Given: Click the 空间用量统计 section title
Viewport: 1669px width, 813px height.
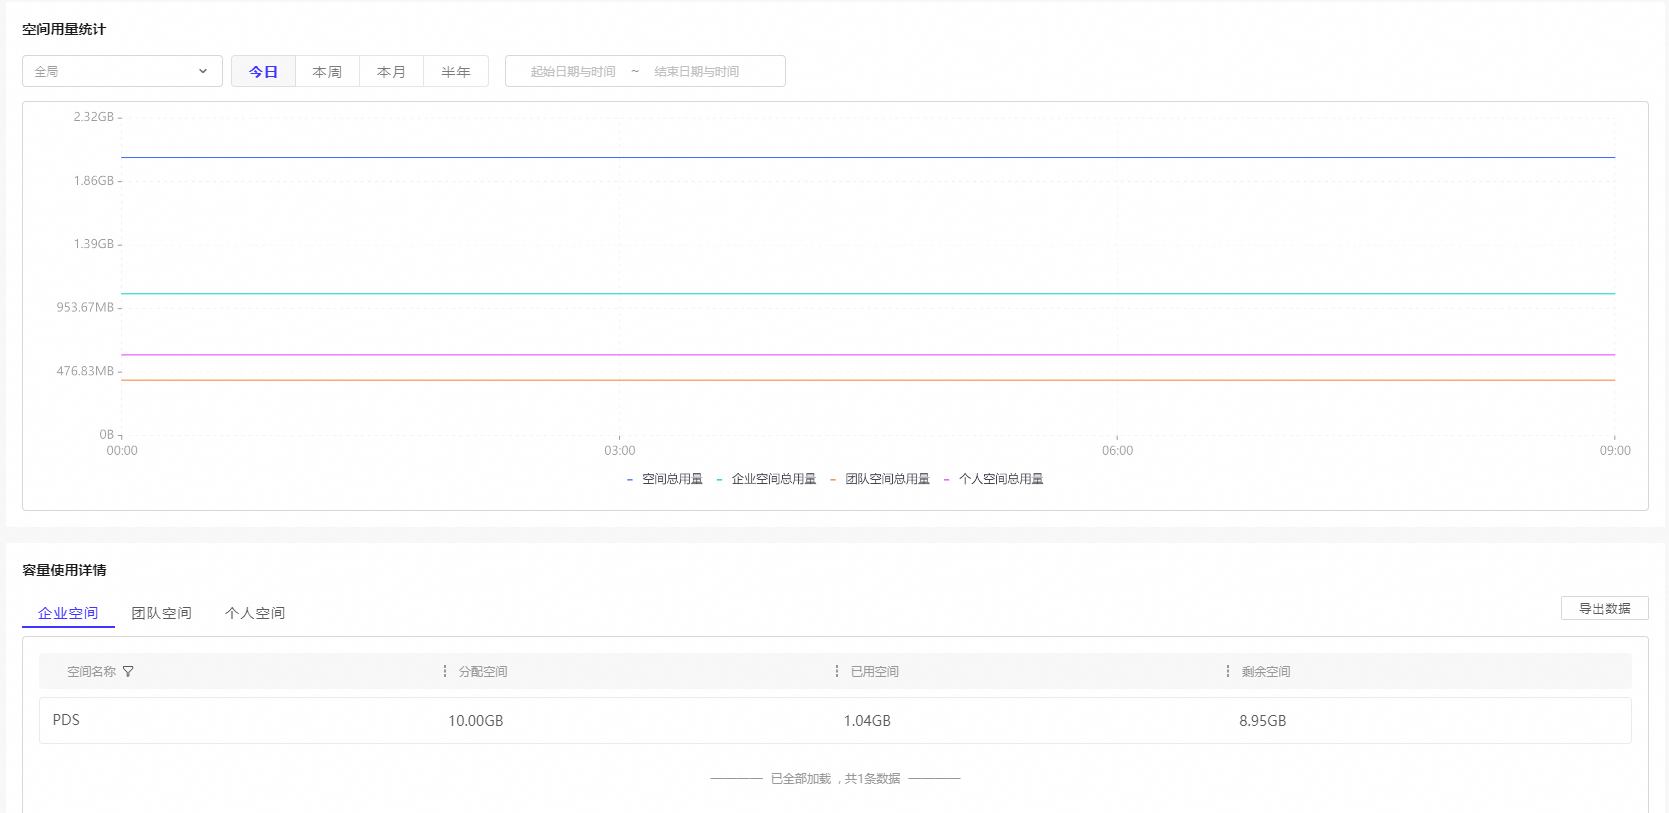Looking at the screenshot, I should click(64, 29).
